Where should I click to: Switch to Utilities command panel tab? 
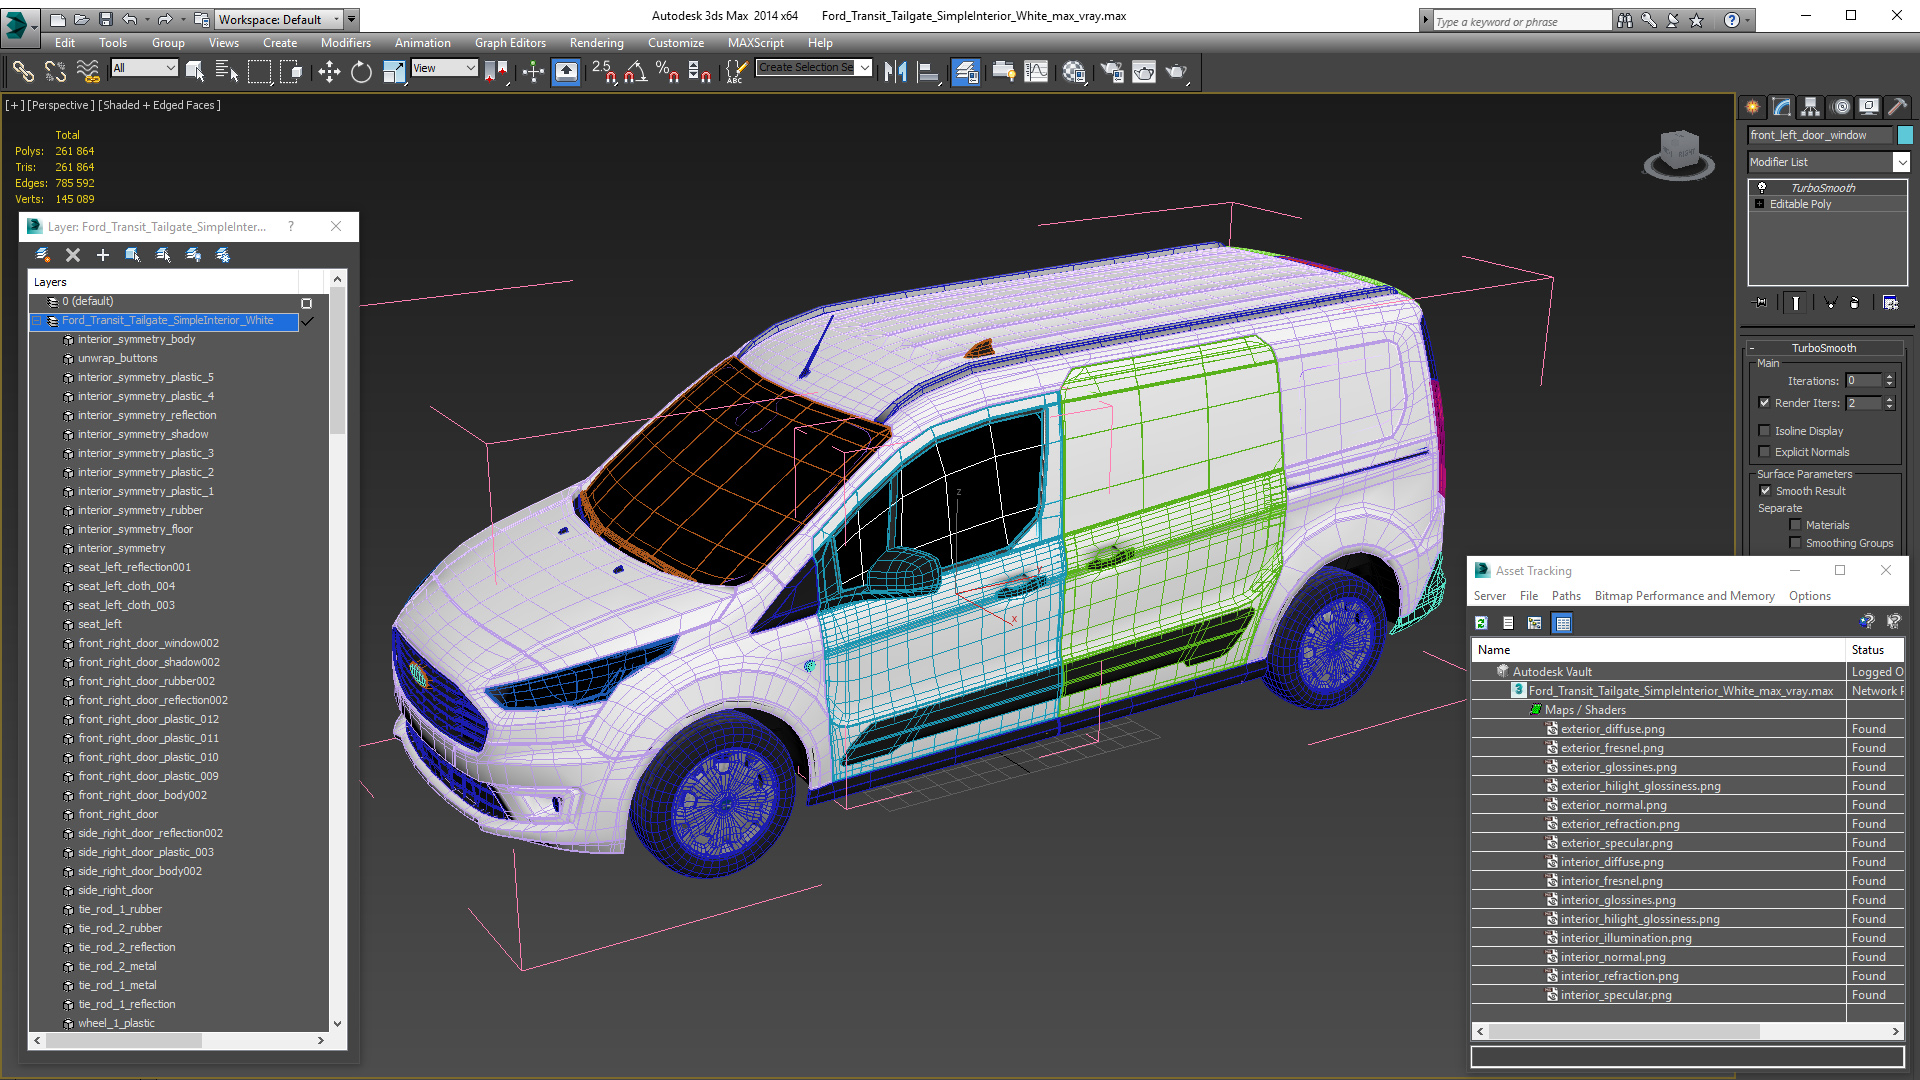point(1898,107)
